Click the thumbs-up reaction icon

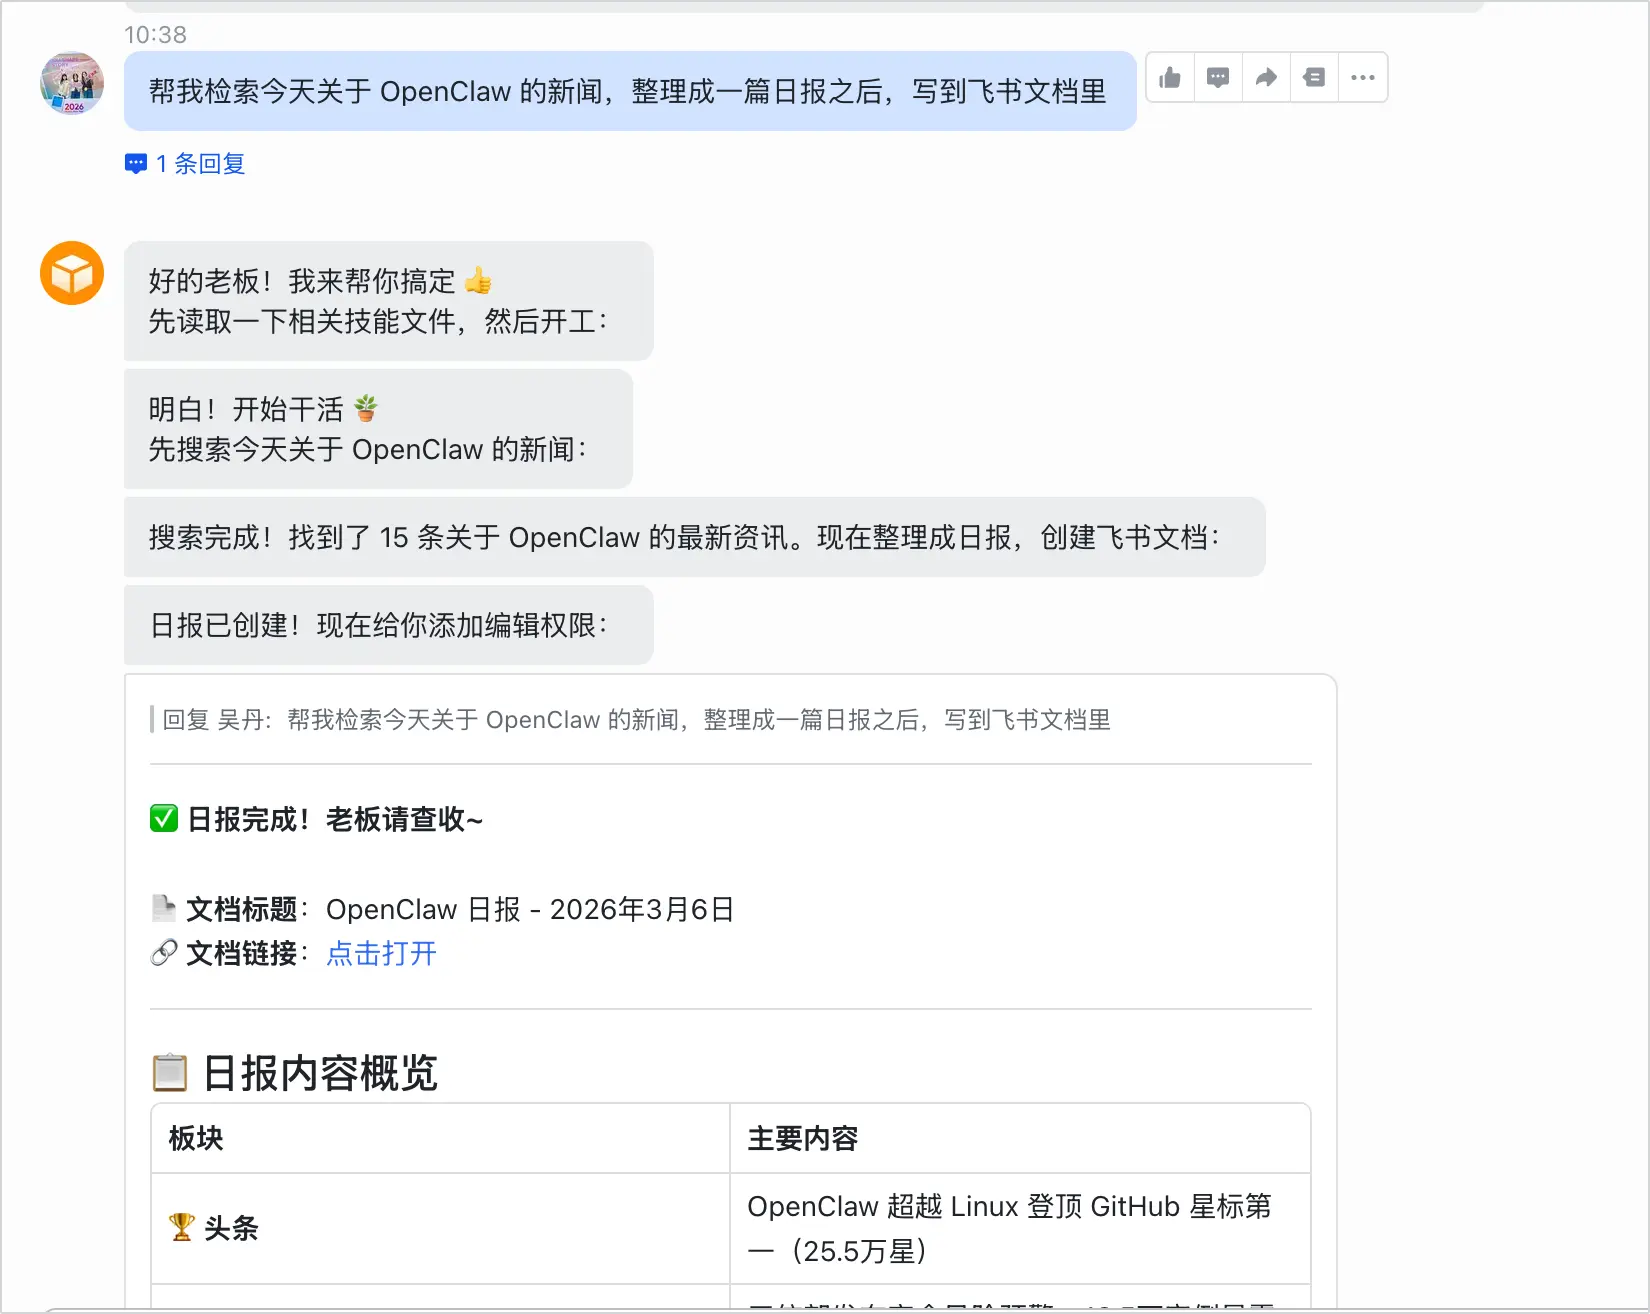tap(1170, 78)
